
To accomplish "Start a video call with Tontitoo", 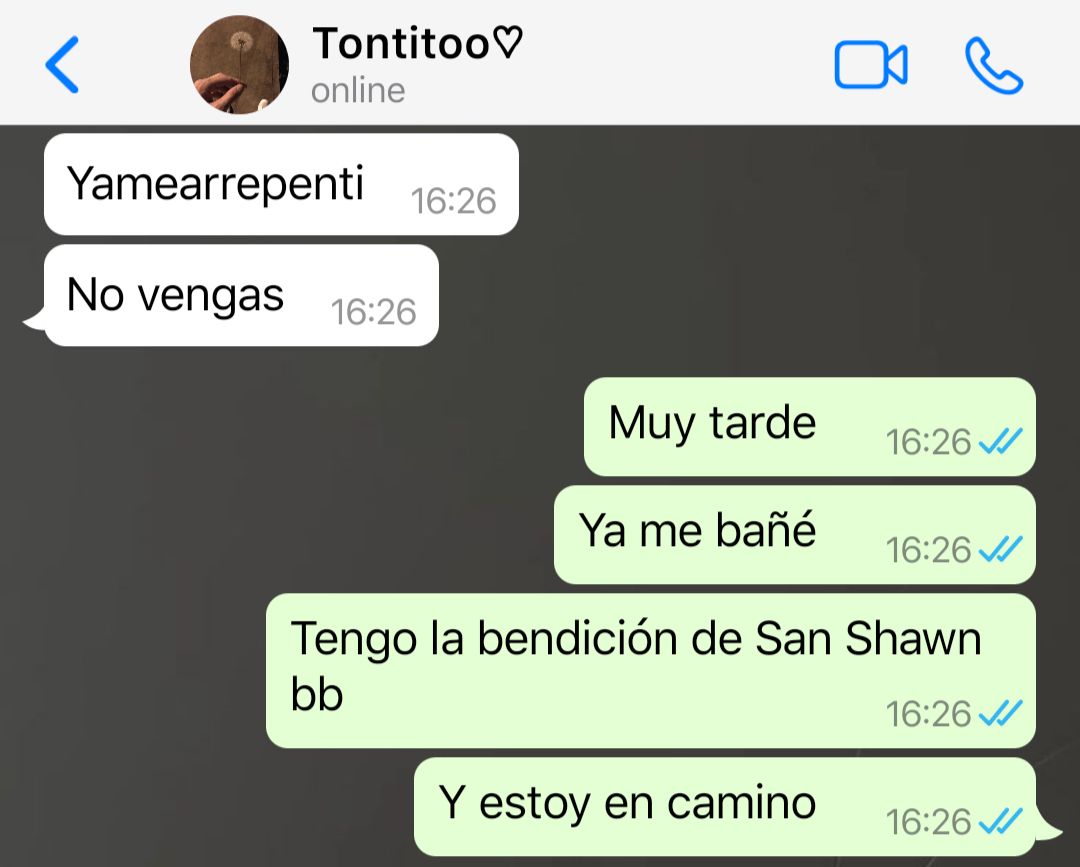I will coord(871,65).
